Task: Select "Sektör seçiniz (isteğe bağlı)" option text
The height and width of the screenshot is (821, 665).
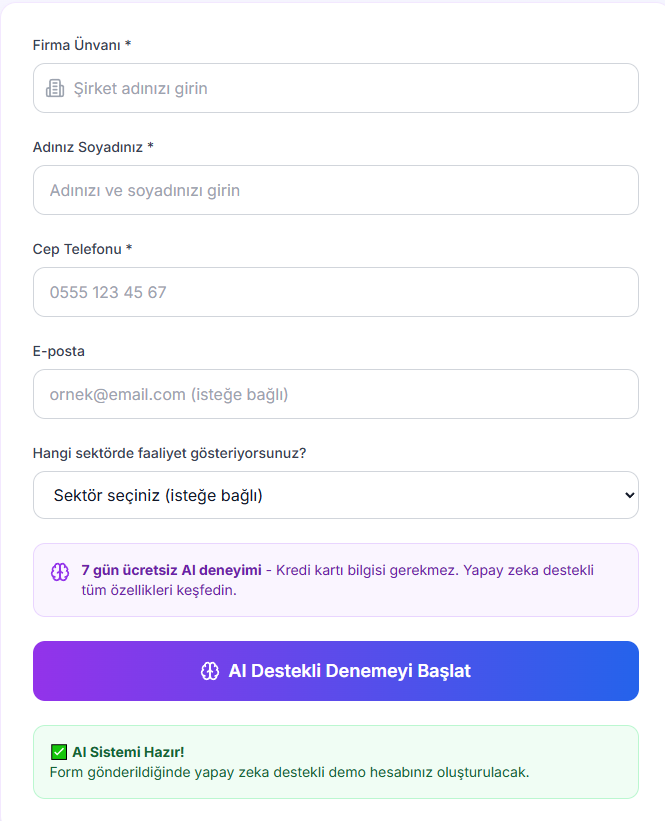Action: pos(157,494)
